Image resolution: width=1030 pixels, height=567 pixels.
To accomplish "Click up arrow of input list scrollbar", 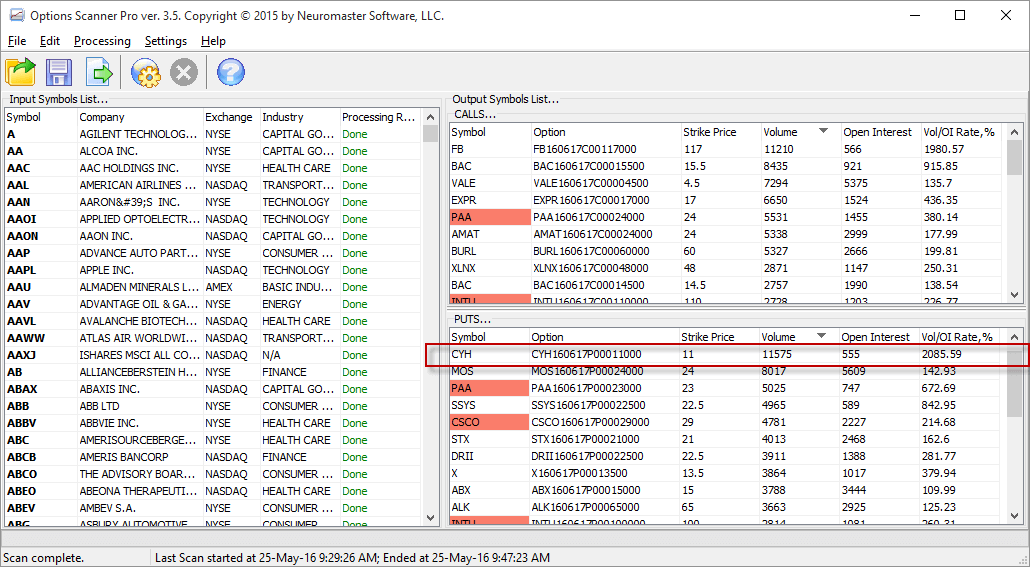I will pyautogui.click(x=430, y=117).
